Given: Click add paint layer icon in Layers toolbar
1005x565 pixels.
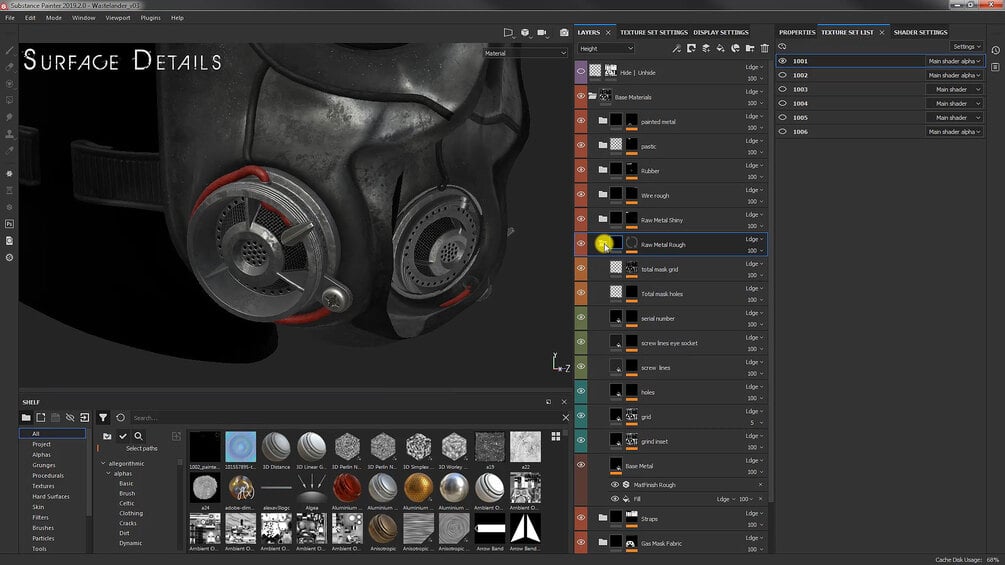Looking at the screenshot, I should [706, 48].
